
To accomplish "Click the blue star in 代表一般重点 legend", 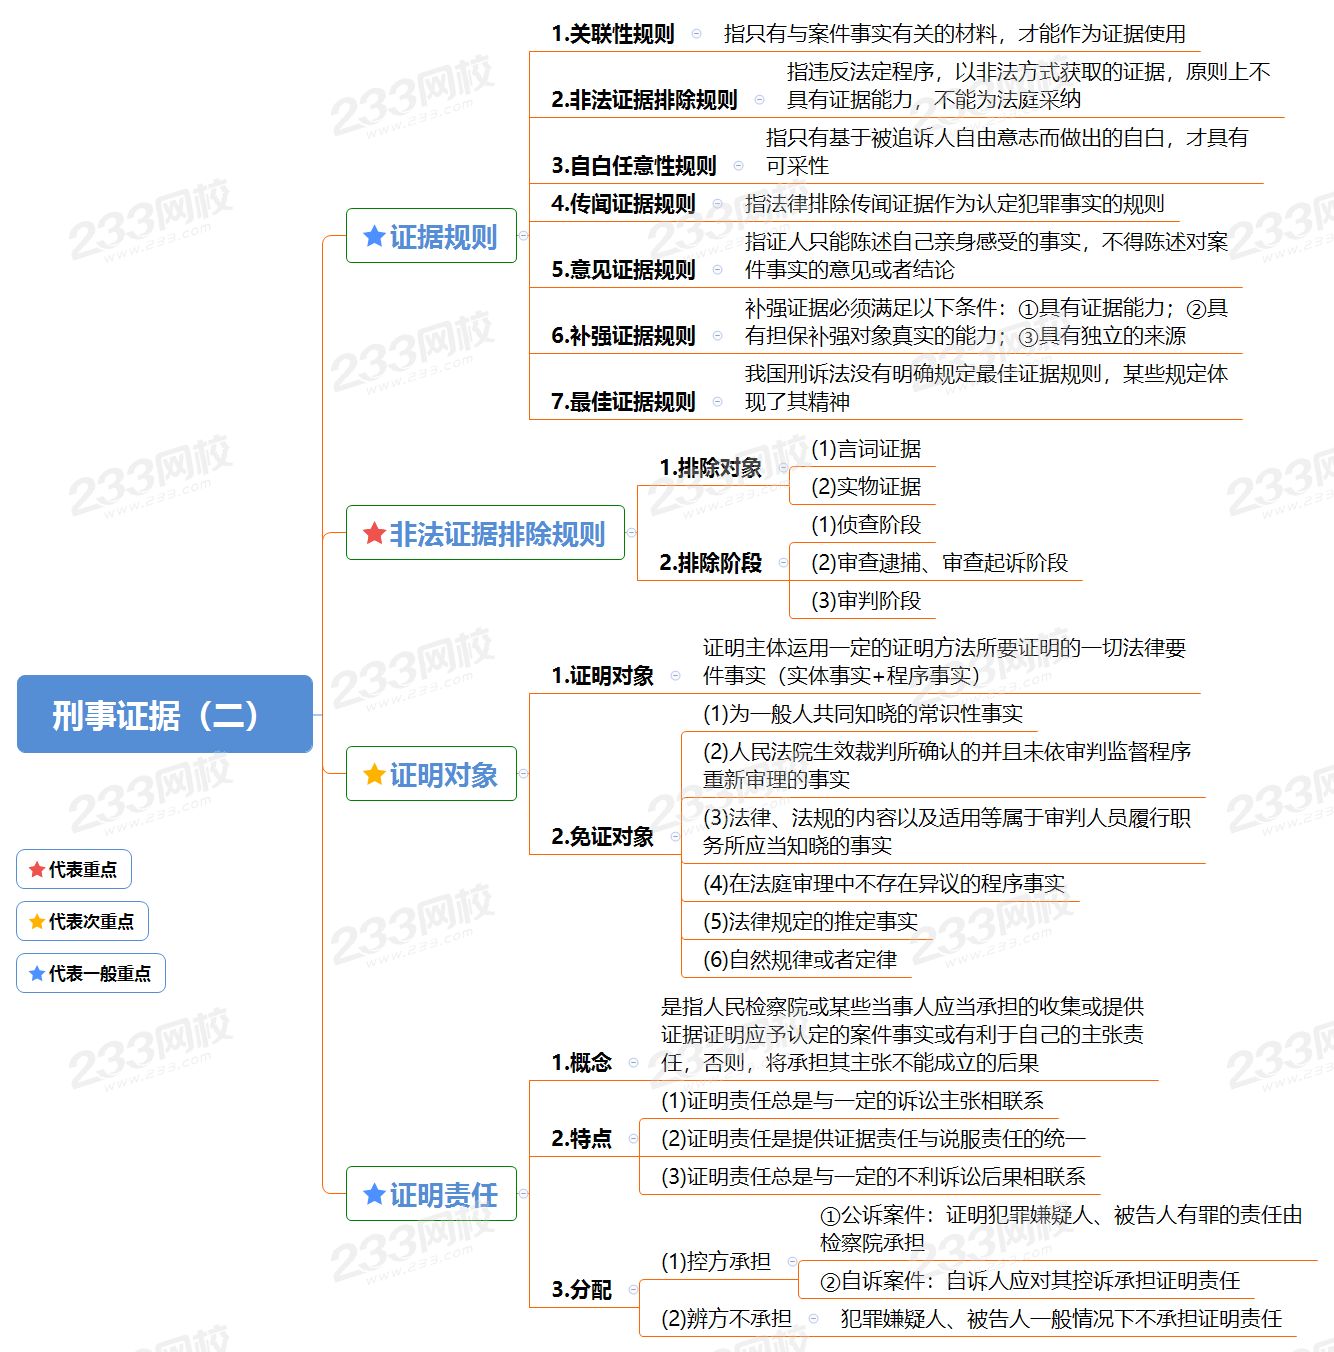I will point(37,974).
